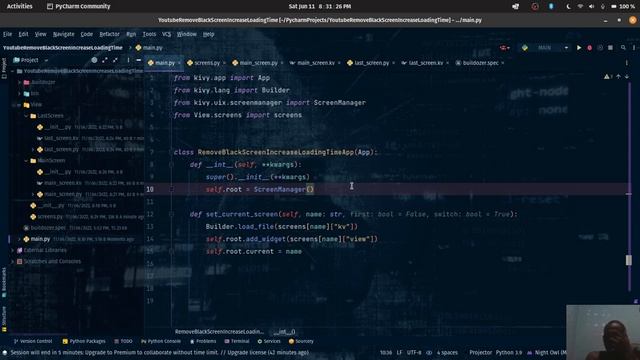Click the run with coverage icon
This screenshot has width=640, height=360.
[x=600, y=48]
